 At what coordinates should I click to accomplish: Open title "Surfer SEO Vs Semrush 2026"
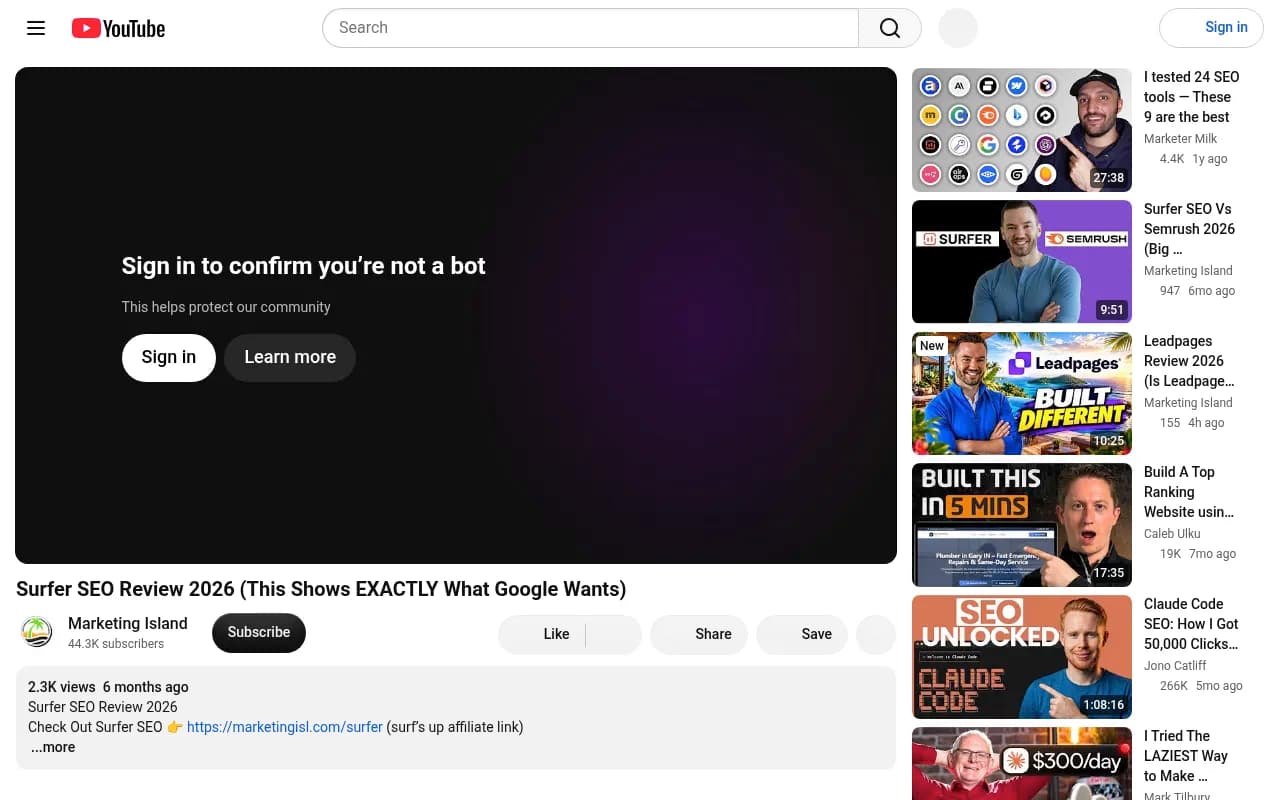[1190, 229]
